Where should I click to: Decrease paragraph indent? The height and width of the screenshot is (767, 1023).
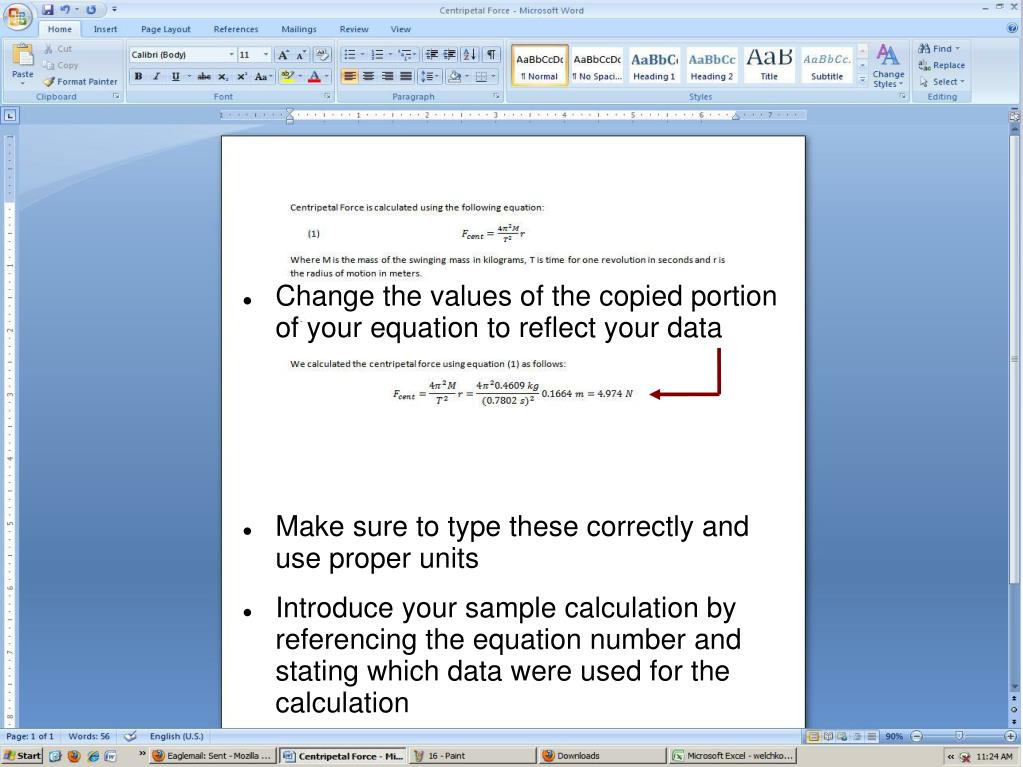coord(431,55)
